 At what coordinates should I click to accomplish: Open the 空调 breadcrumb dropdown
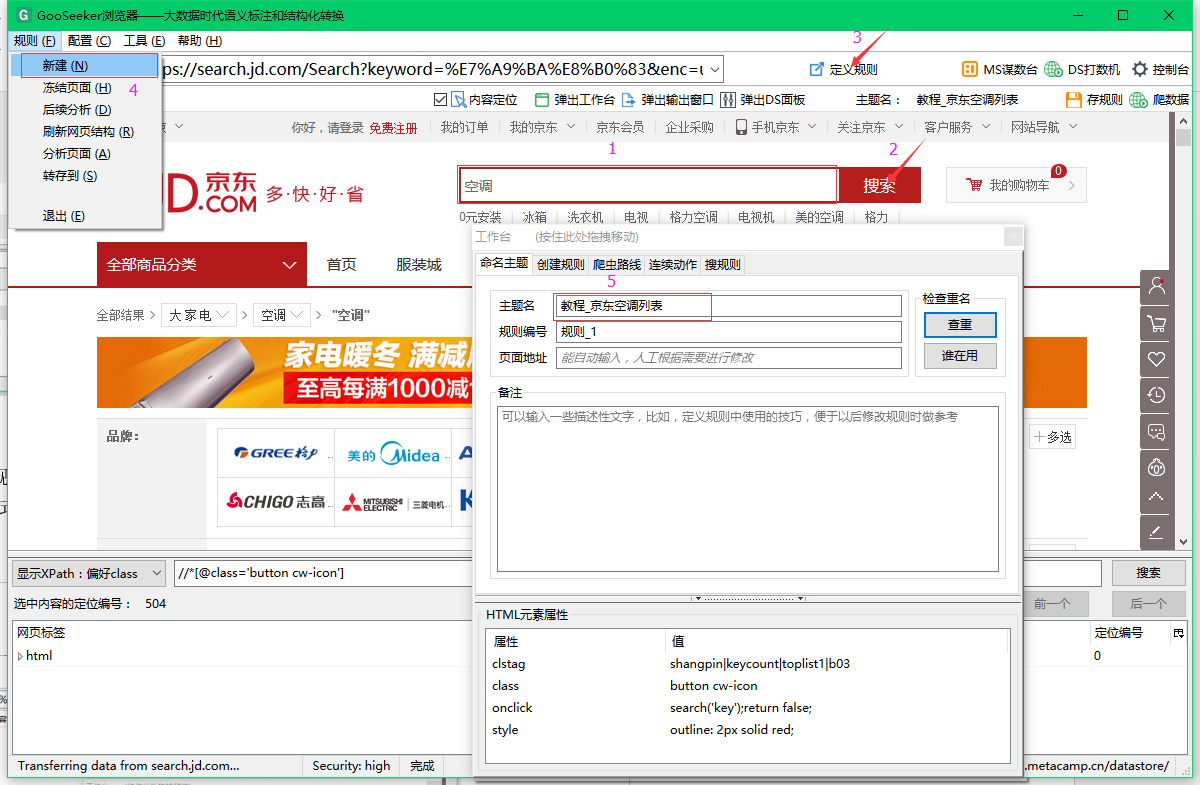pos(281,315)
